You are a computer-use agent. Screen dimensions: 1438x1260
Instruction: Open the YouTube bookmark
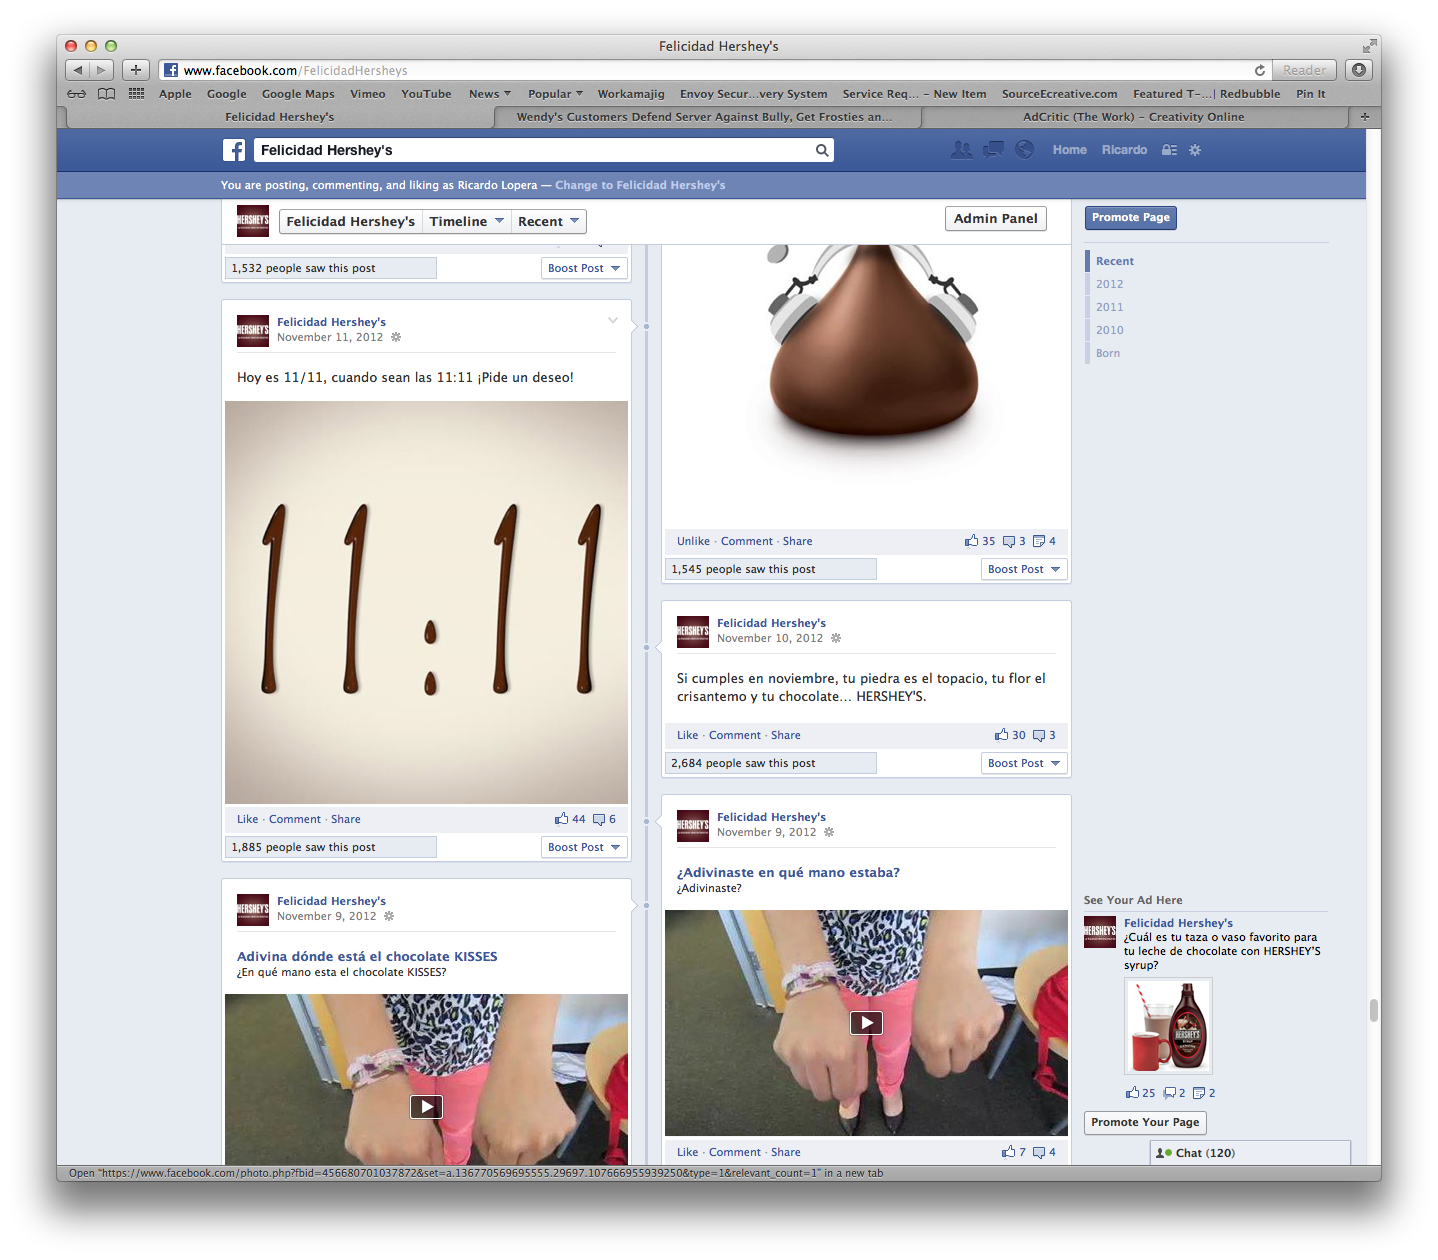426,94
